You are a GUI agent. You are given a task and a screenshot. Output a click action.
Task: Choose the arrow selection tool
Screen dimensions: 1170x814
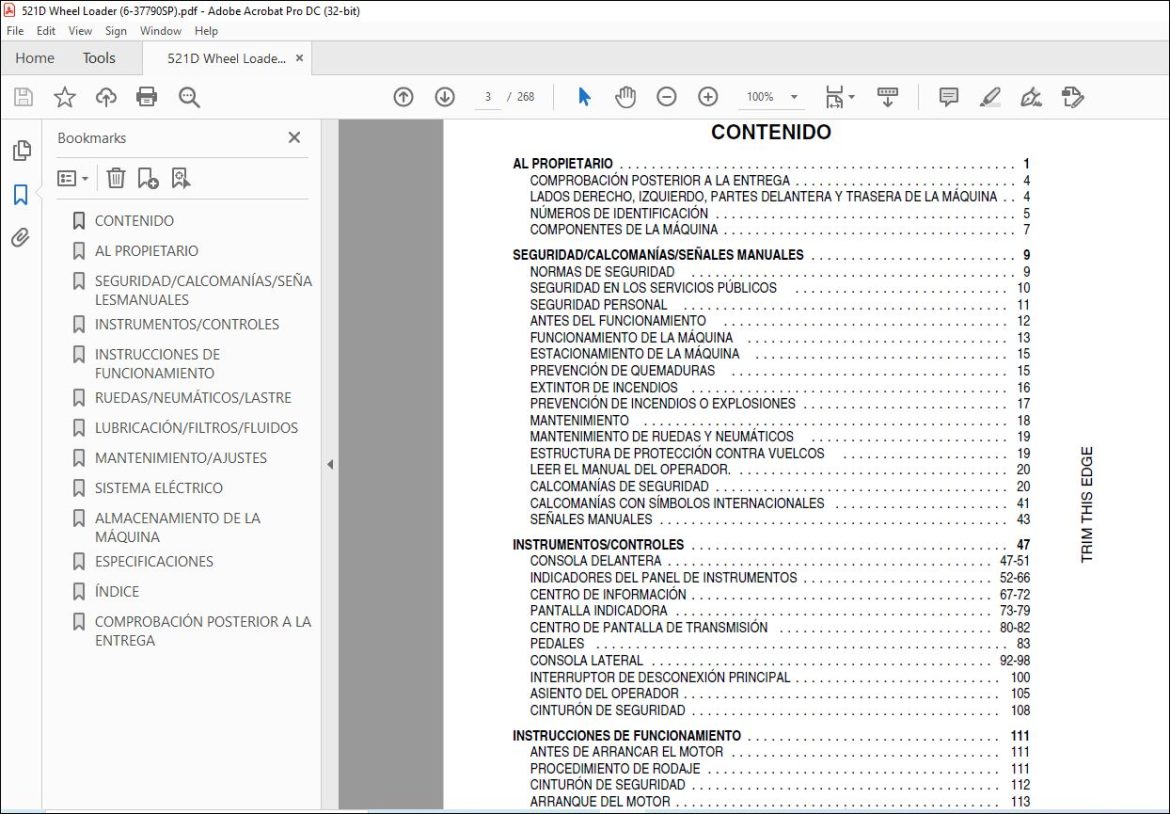tap(584, 97)
